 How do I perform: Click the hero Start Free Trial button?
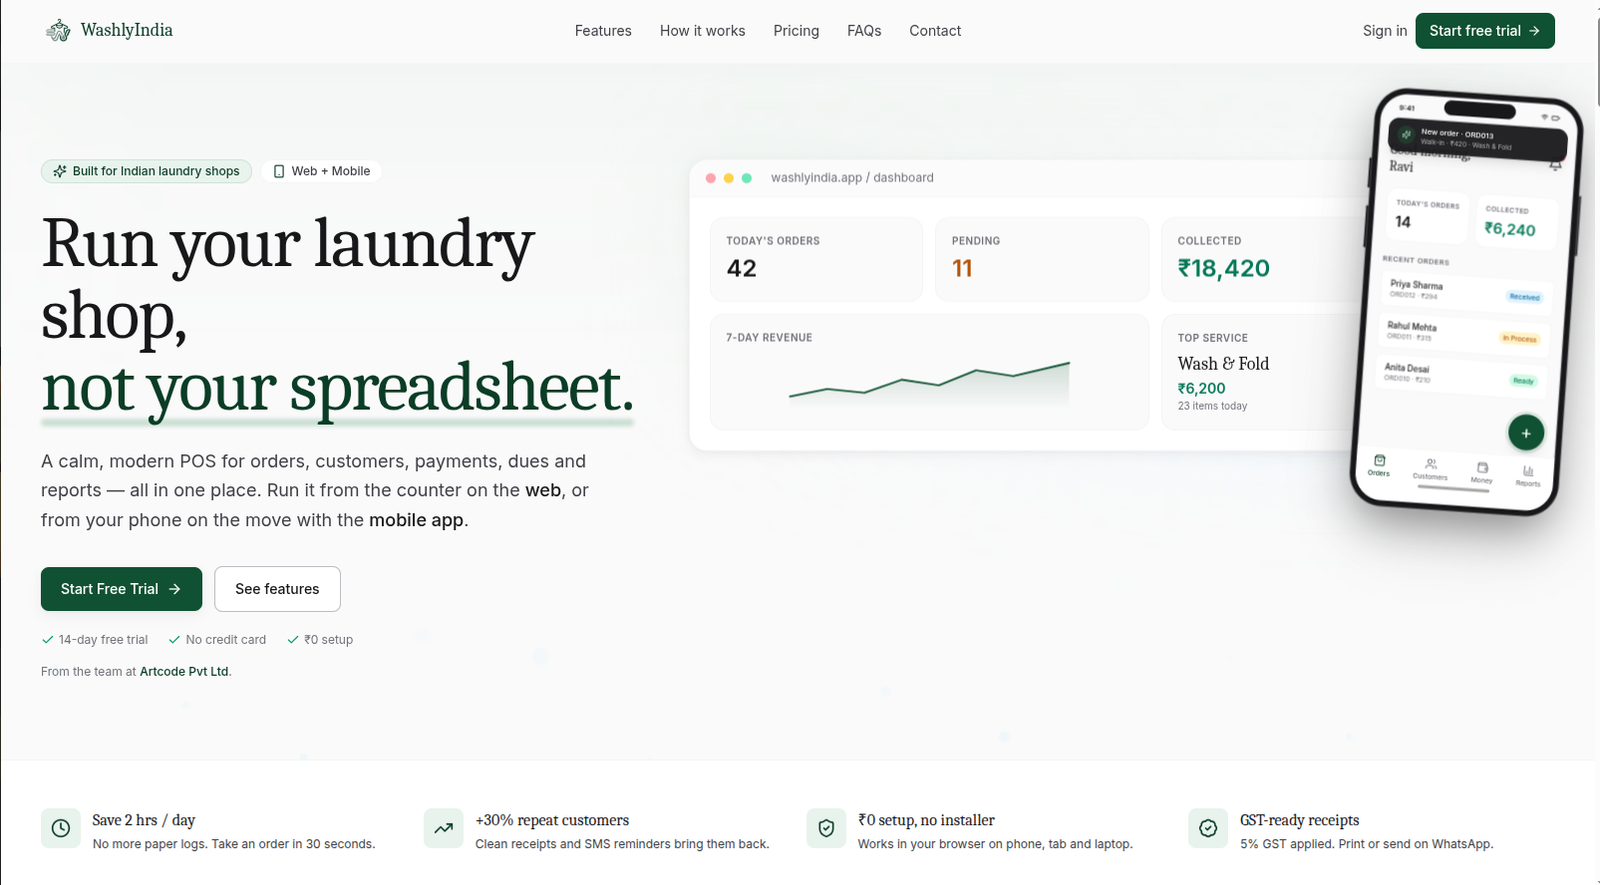[x=121, y=589]
